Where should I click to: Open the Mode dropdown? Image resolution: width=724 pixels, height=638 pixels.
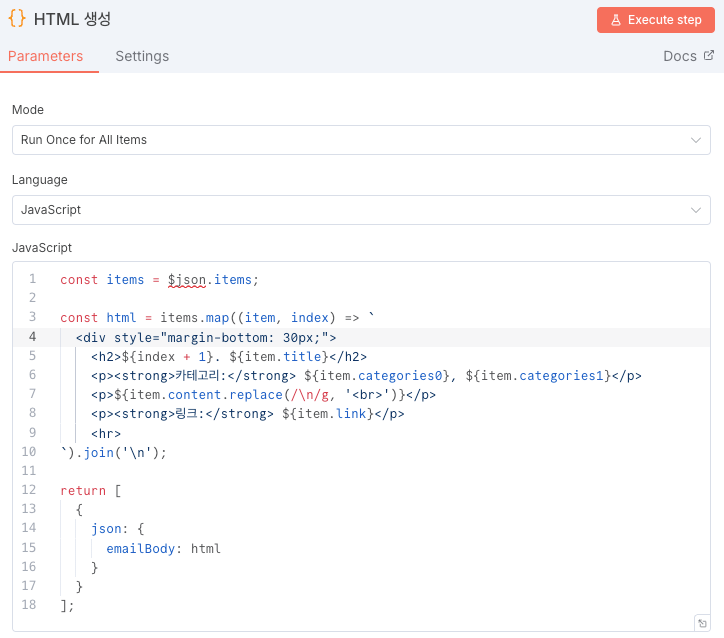pyautogui.click(x=361, y=140)
